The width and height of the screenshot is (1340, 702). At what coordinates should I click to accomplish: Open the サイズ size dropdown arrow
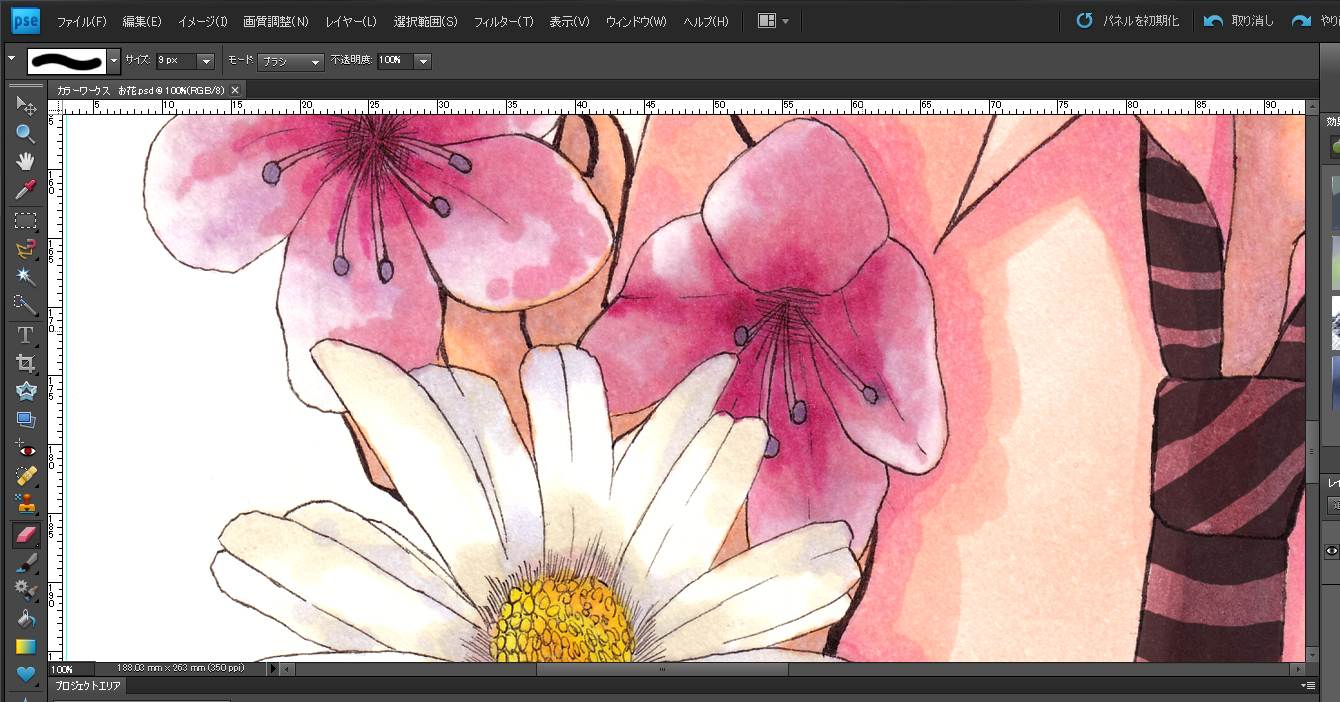point(206,61)
